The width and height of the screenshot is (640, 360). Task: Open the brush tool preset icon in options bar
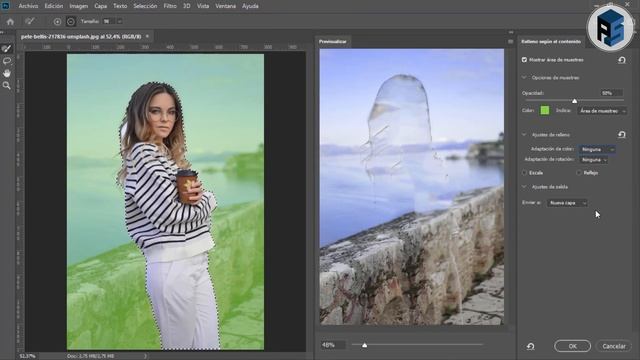pos(30,21)
